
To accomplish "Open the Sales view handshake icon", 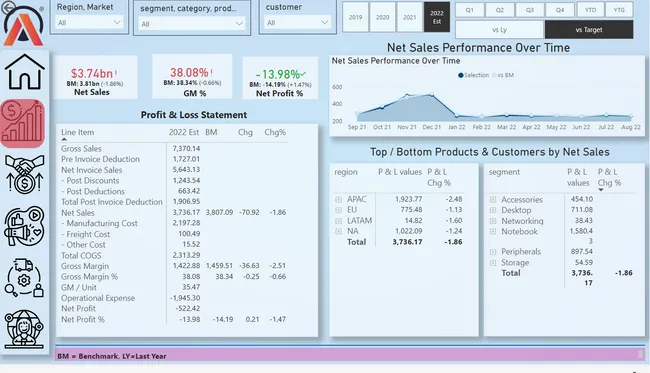I will click(24, 174).
